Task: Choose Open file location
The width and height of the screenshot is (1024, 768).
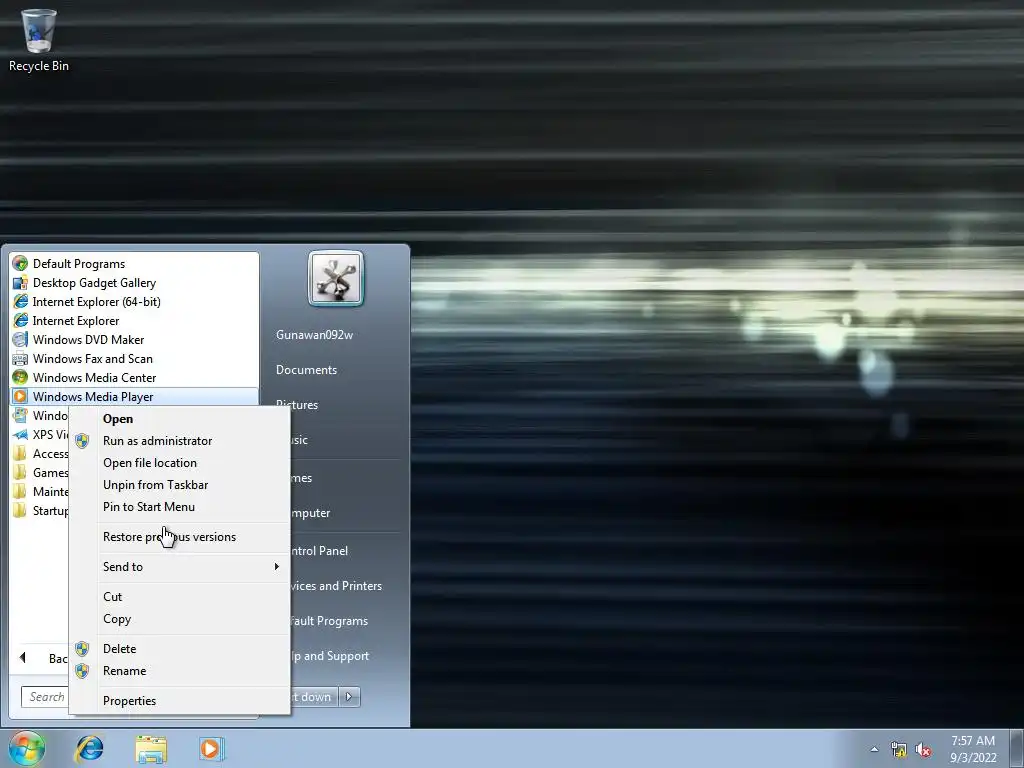Action: (180, 463)
